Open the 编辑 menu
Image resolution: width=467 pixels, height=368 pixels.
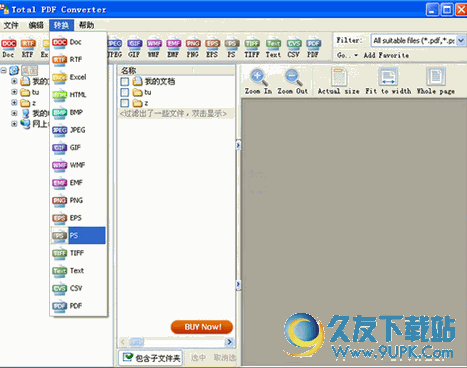tap(36, 25)
